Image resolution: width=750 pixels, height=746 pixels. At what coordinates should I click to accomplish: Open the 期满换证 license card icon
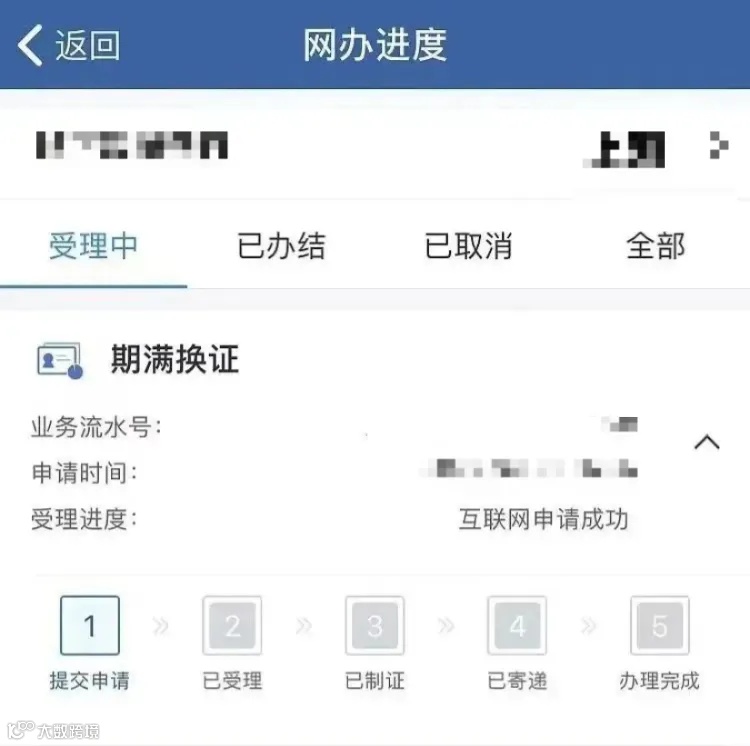pos(60,360)
